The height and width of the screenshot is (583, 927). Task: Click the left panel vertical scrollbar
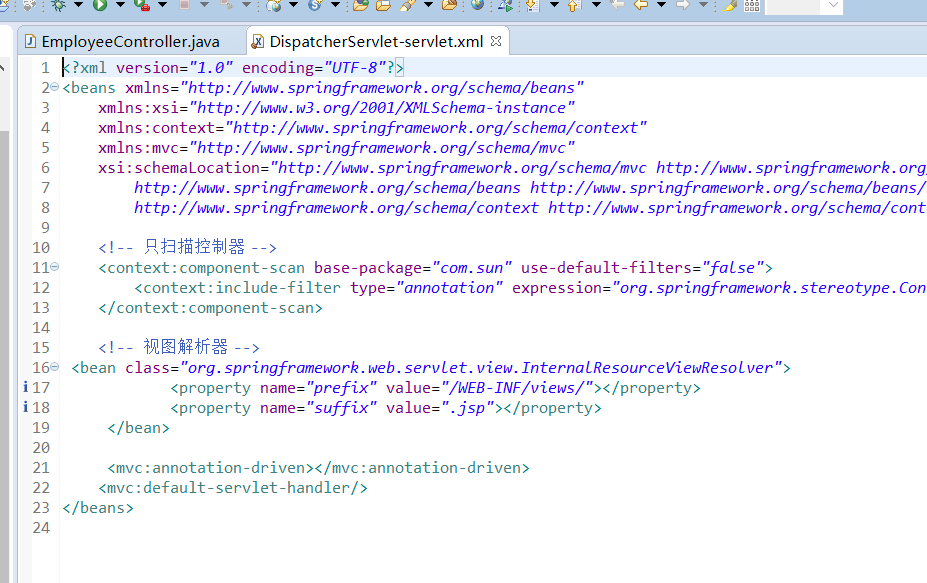tap(4, 355)
